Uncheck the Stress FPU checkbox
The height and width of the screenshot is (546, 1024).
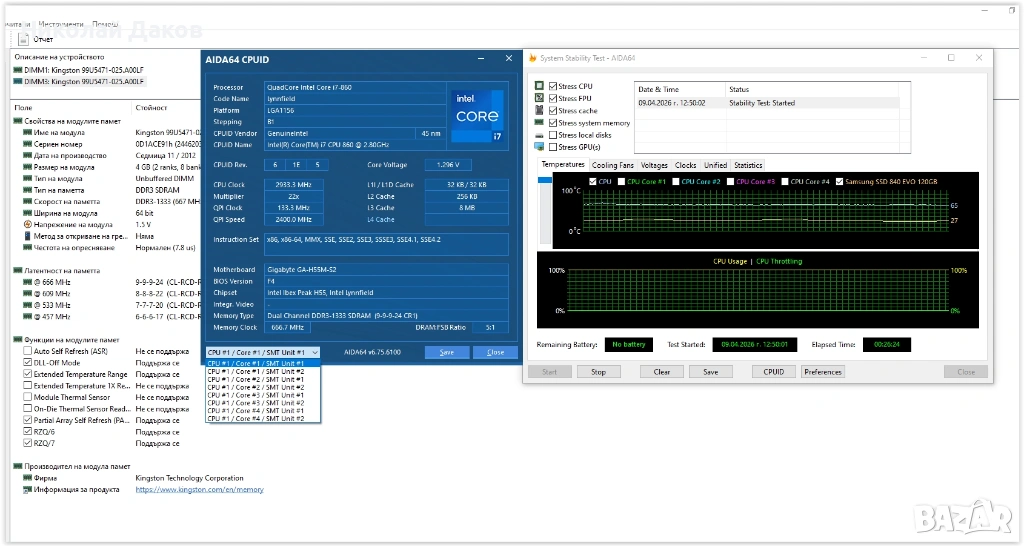coord(553,99)
